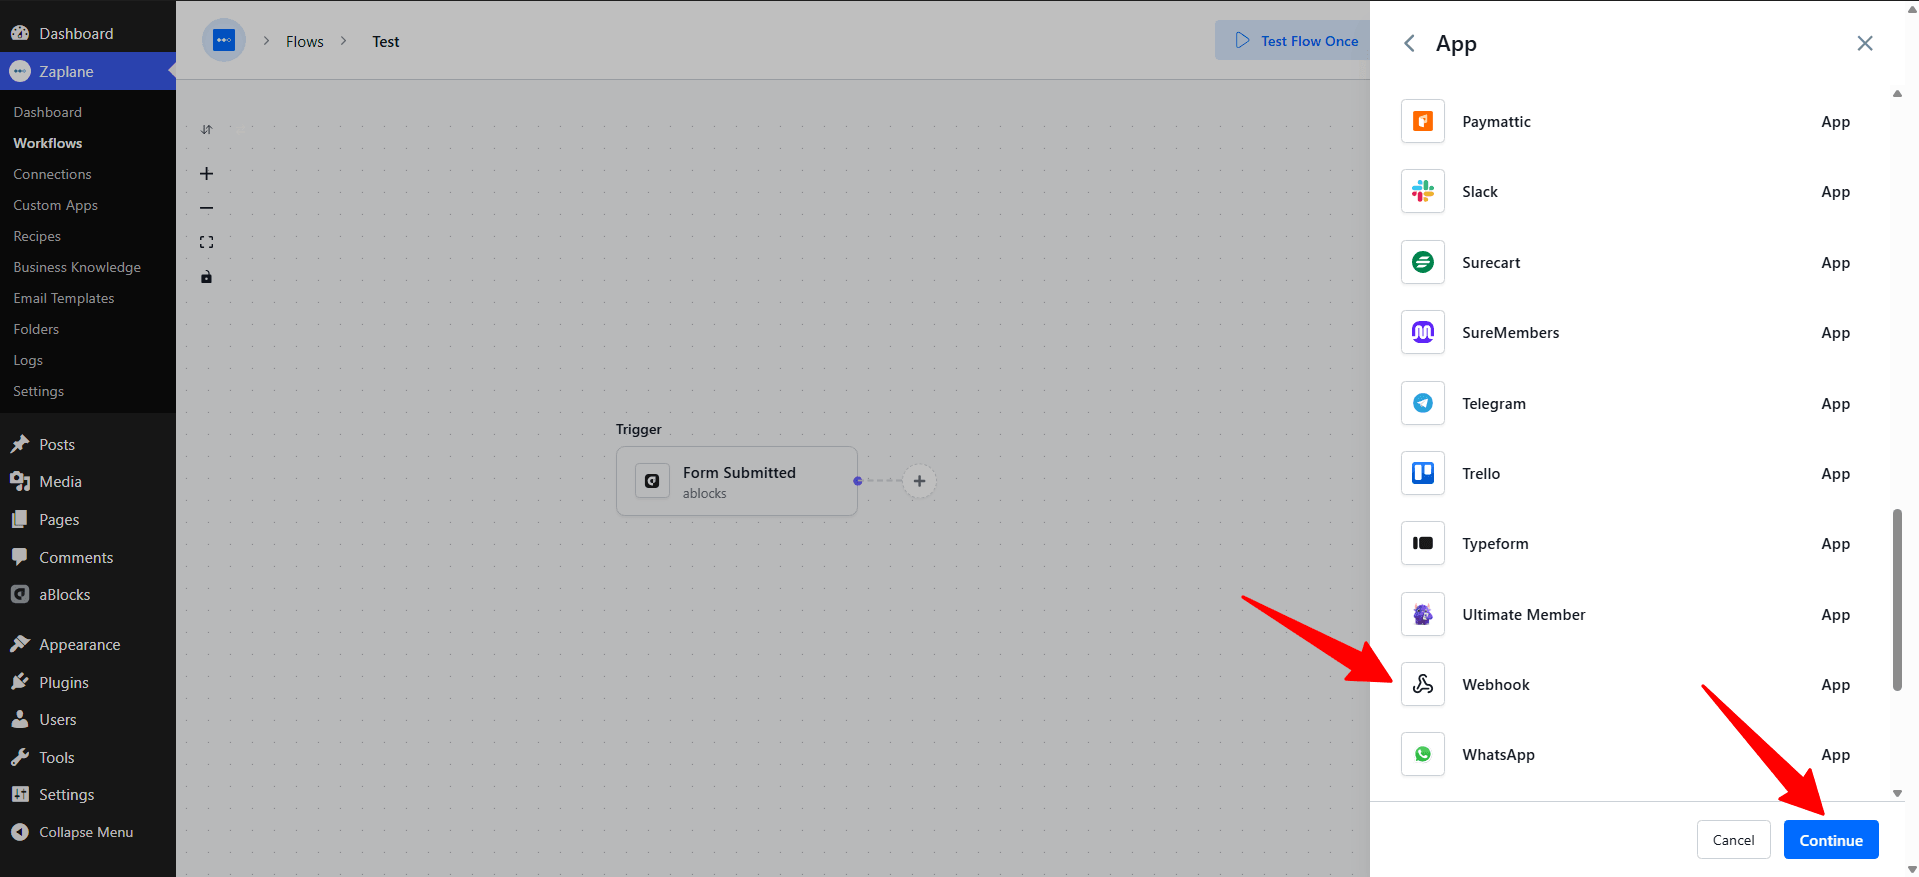Click the Continue button

1830,840
